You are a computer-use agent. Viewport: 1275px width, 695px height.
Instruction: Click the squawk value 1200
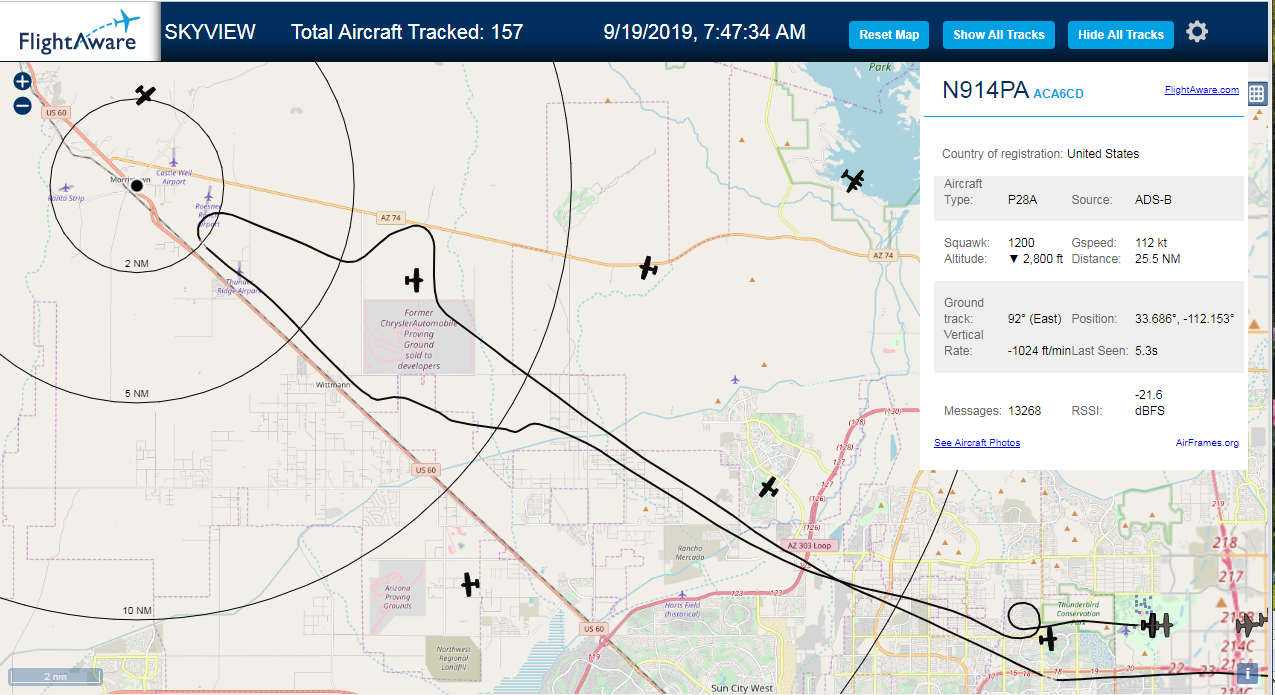pyautogui.click(x=1021, y=243)
